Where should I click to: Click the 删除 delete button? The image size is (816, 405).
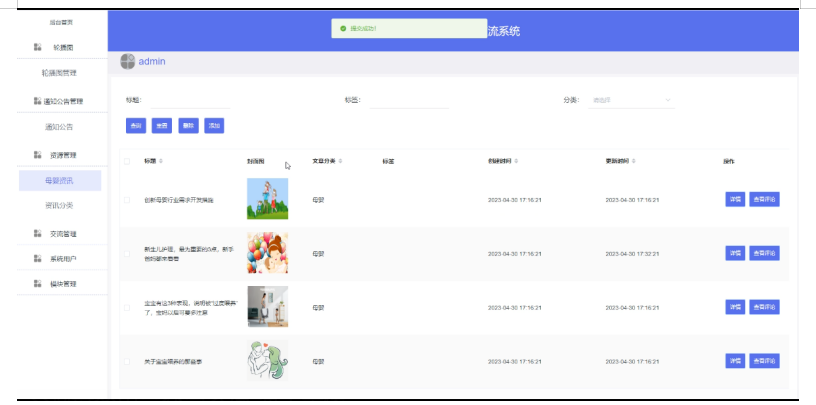pos(188,126)
